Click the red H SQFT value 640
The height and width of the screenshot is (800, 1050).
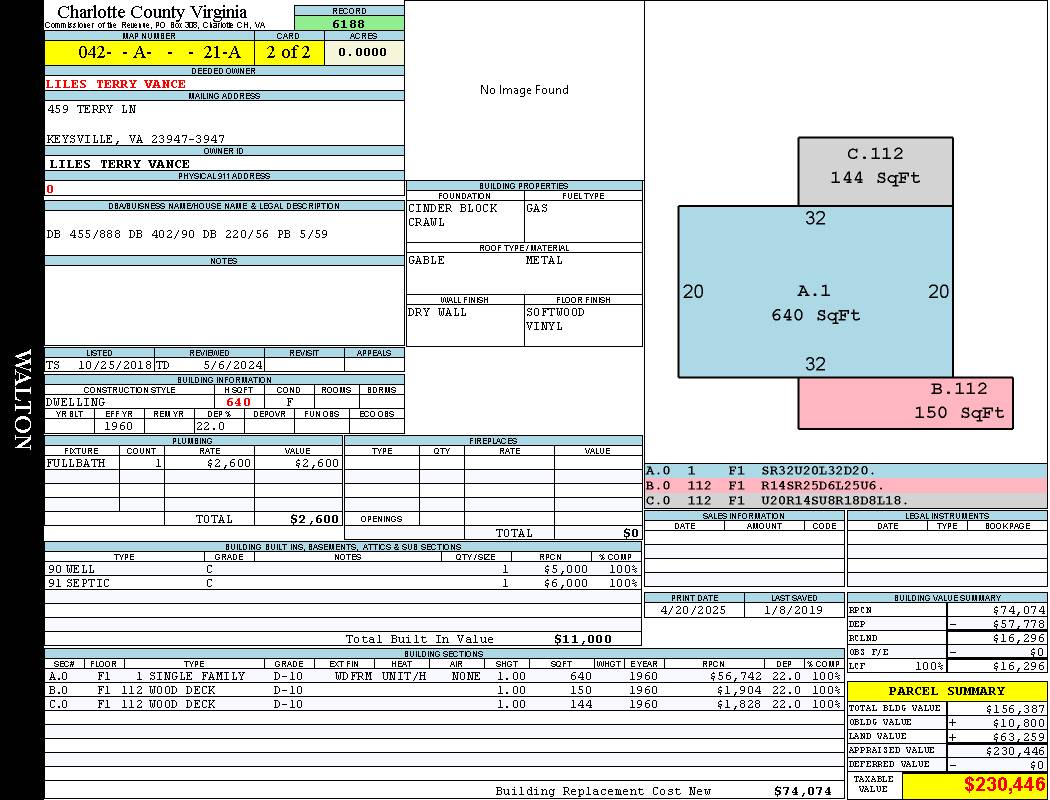(239, 402)
